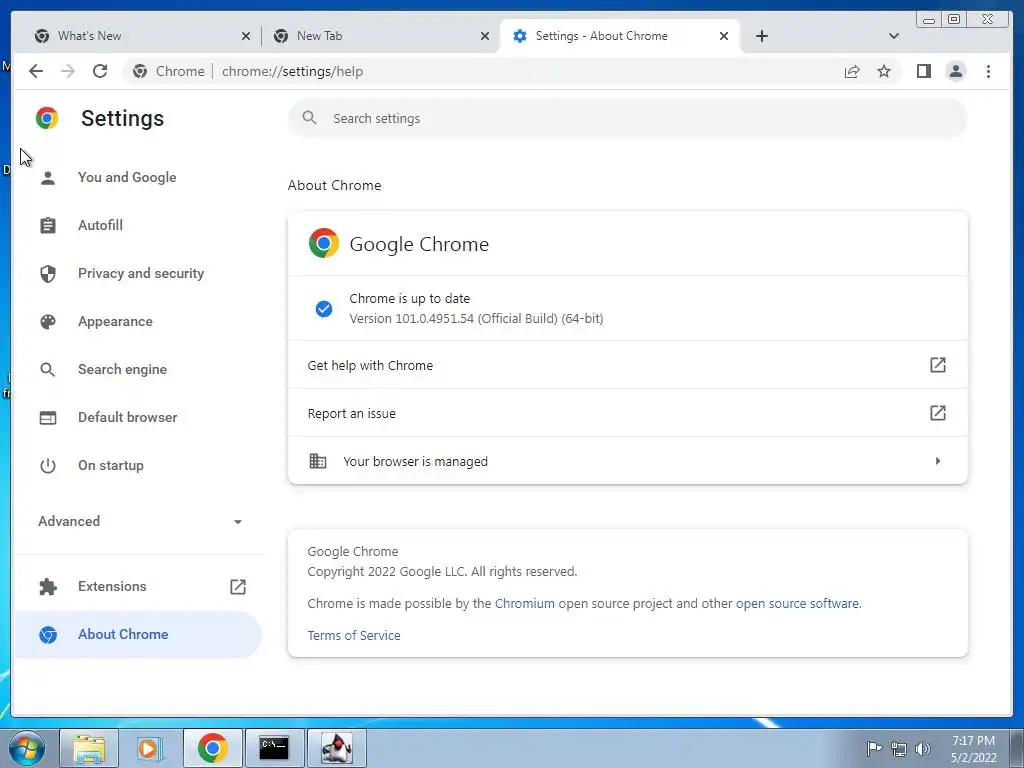The height and width of the screenshot is (768, 1024).
Task: Open Windows Media Player taskbar icon
Action: [150, 748]
